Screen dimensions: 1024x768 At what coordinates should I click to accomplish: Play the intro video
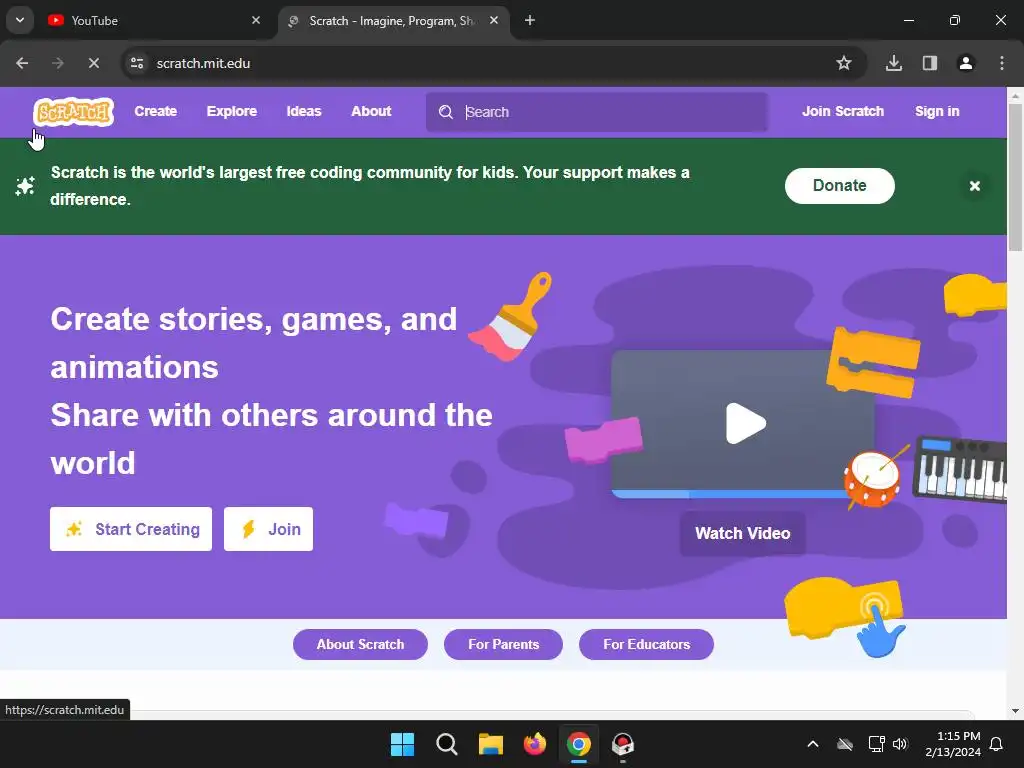(745, 424)
